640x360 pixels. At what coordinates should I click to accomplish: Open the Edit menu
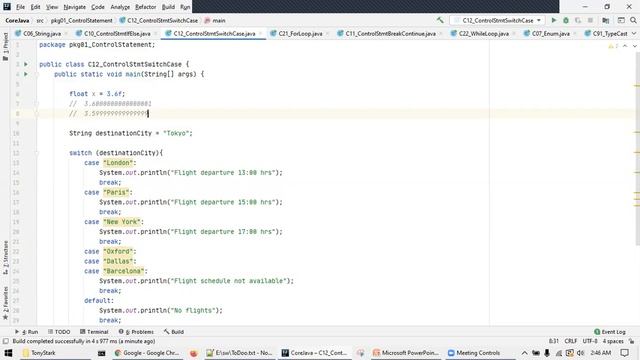[36, 7]
